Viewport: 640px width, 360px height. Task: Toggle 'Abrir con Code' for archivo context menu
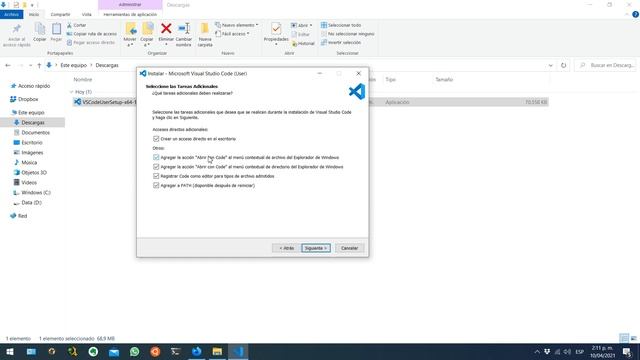tap(156, 157)
